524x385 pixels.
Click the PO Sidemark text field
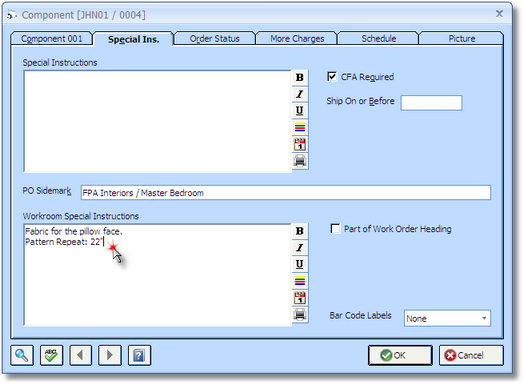(x=286, y=192)
